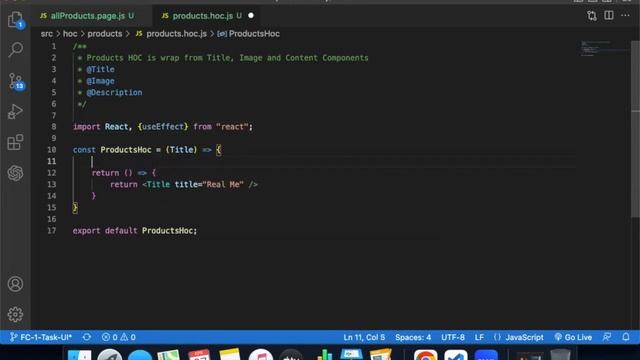Open the ProductsHoc symbol breadcrumb

point(249,34)
